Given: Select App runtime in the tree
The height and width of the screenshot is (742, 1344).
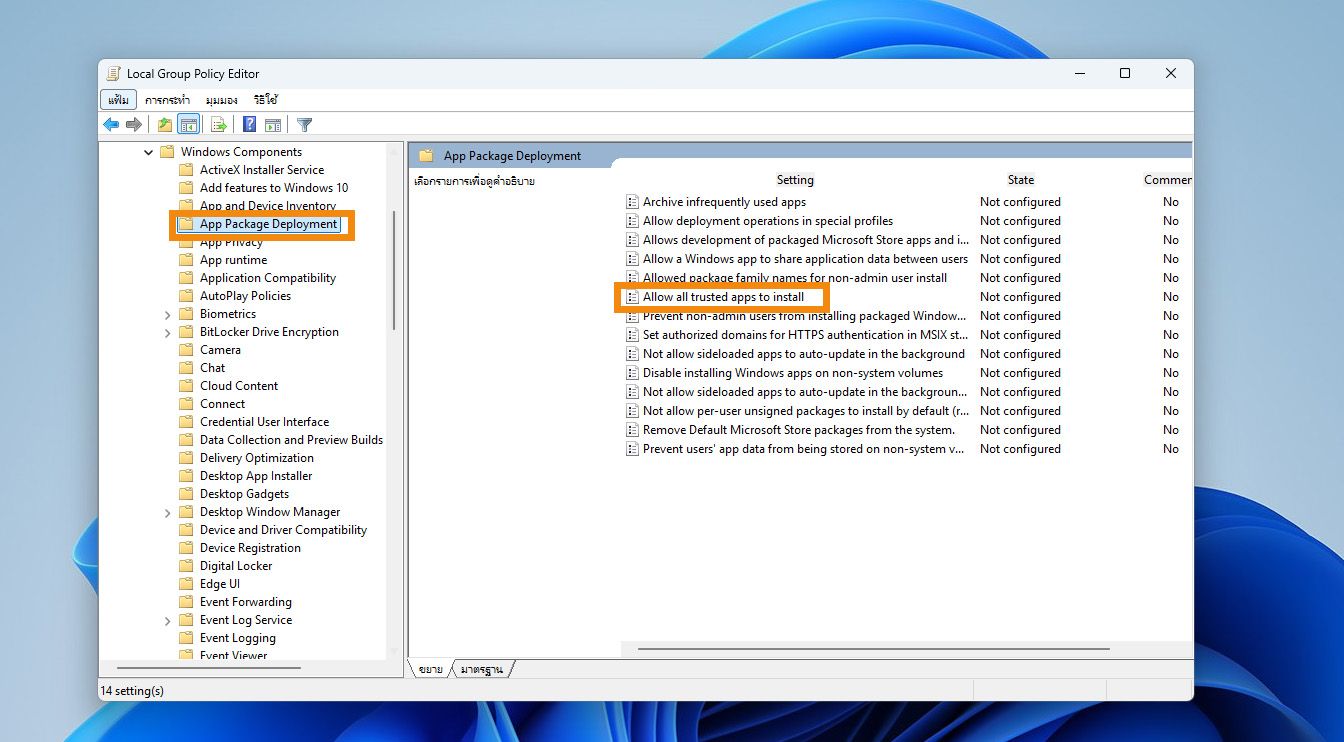Looking at the screenshot, I should click(x=233, y=260).
